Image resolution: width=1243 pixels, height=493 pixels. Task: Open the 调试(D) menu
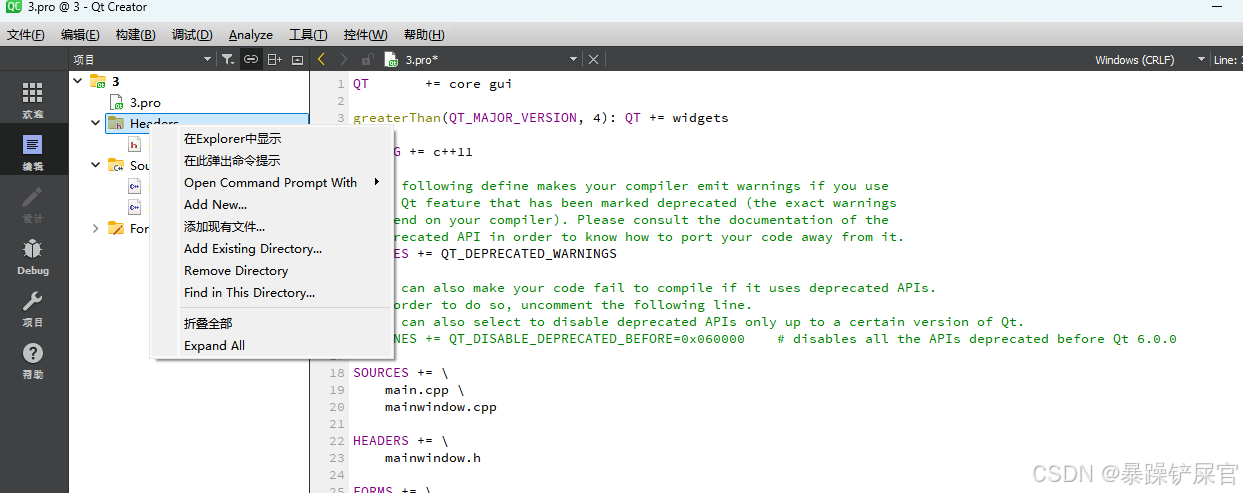(192, 35)
